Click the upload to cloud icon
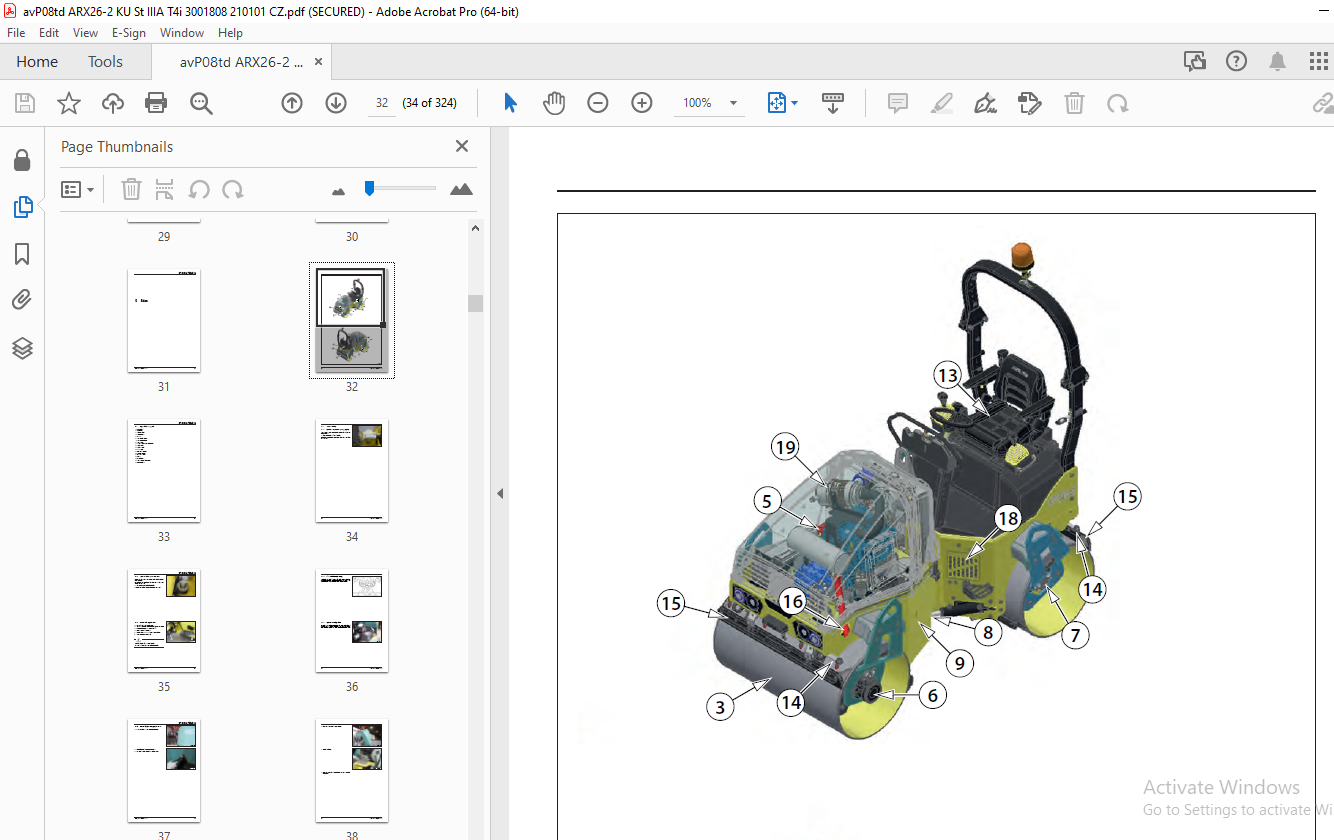The height and width of the screenshot is (840, 1334). 113,103
